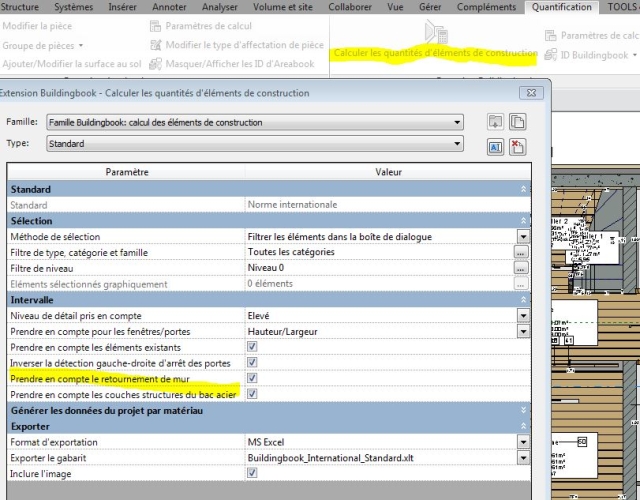Click Ajouter/Modifier la surface au sol
This screenshot has height=500, width=640.
[72, 64]
